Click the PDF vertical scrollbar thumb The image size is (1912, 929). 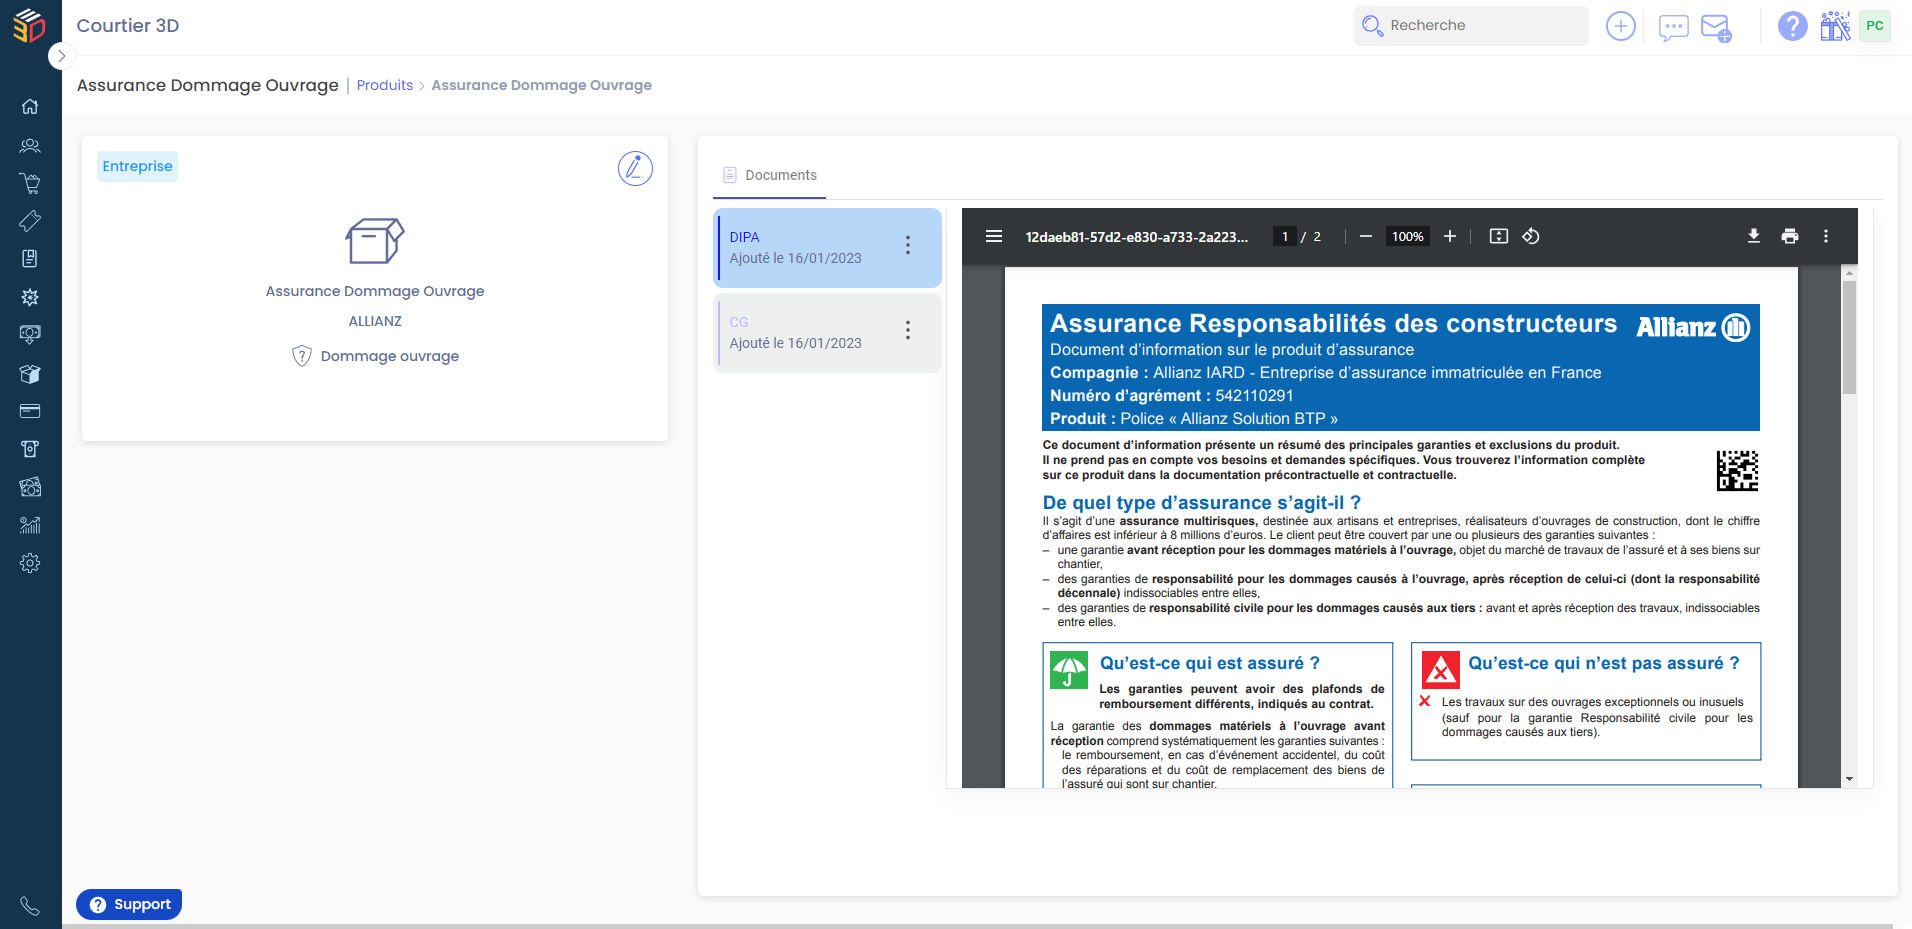point(1849,337)
